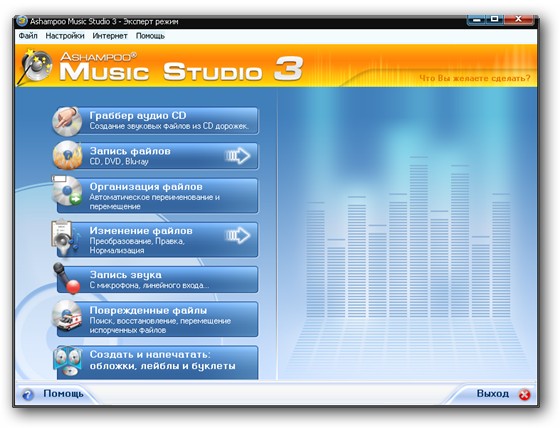Click the red X exit icon

pos(524,394)
